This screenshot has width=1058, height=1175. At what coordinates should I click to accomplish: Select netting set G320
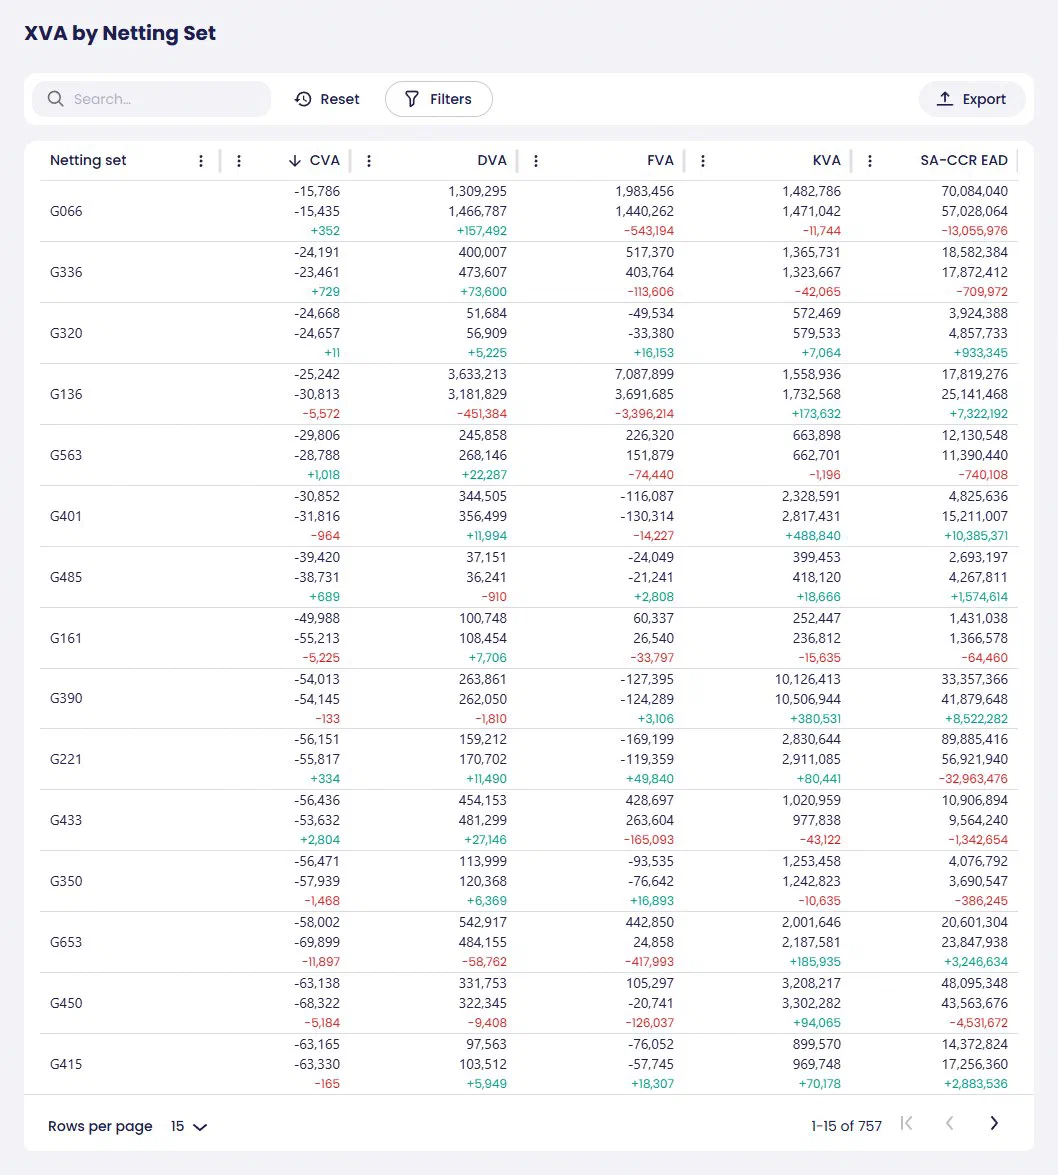pyautogui.click(x=66, y=333)
